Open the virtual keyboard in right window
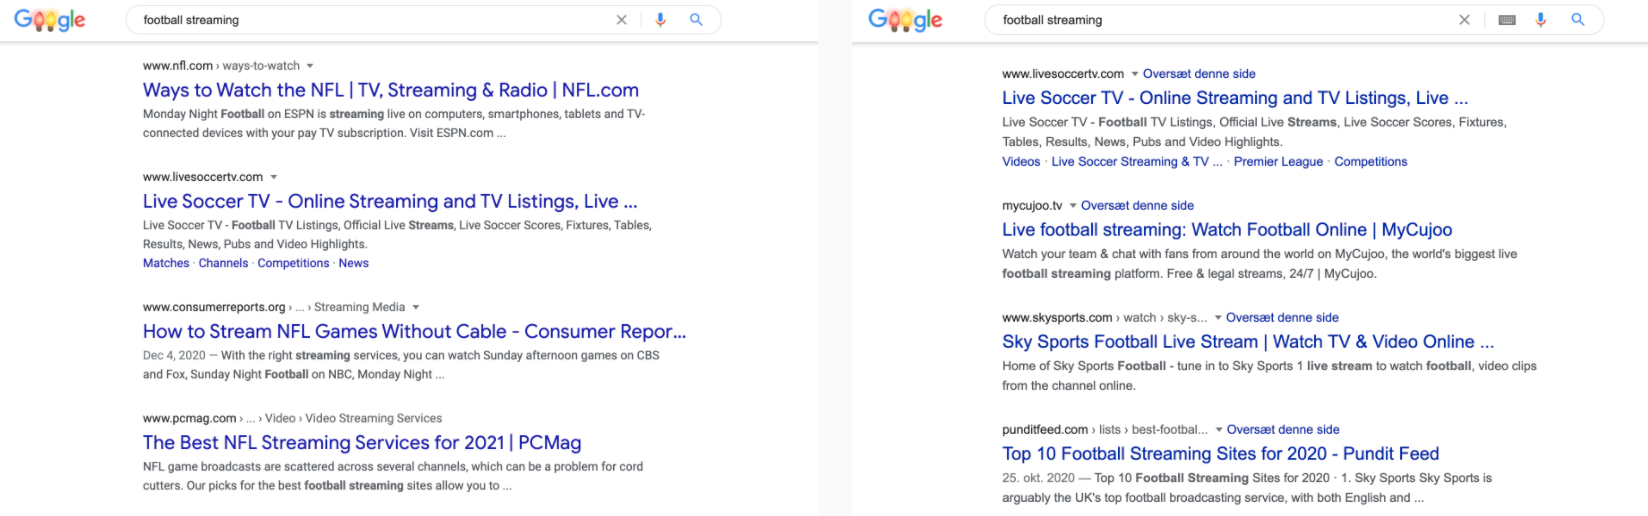Viewport: 1648px width, 516px height. [x=1507, y=20]
